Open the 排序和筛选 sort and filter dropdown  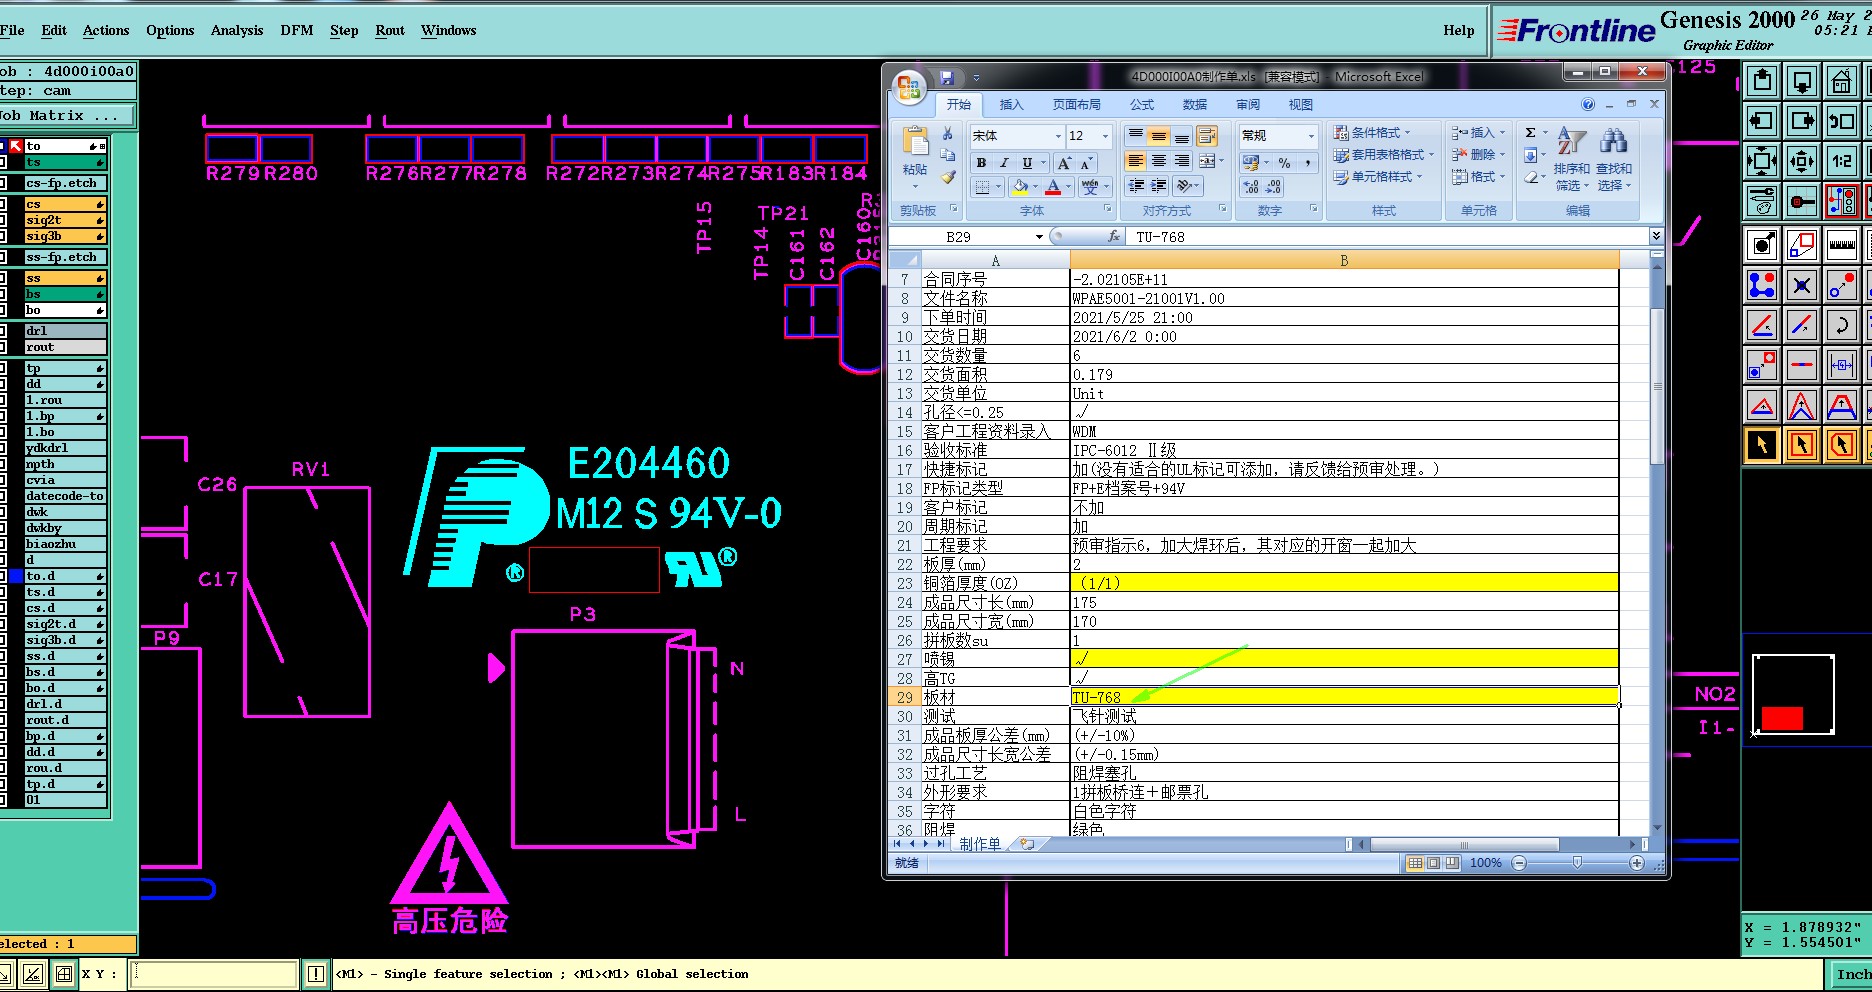(x=1572, y=159)
